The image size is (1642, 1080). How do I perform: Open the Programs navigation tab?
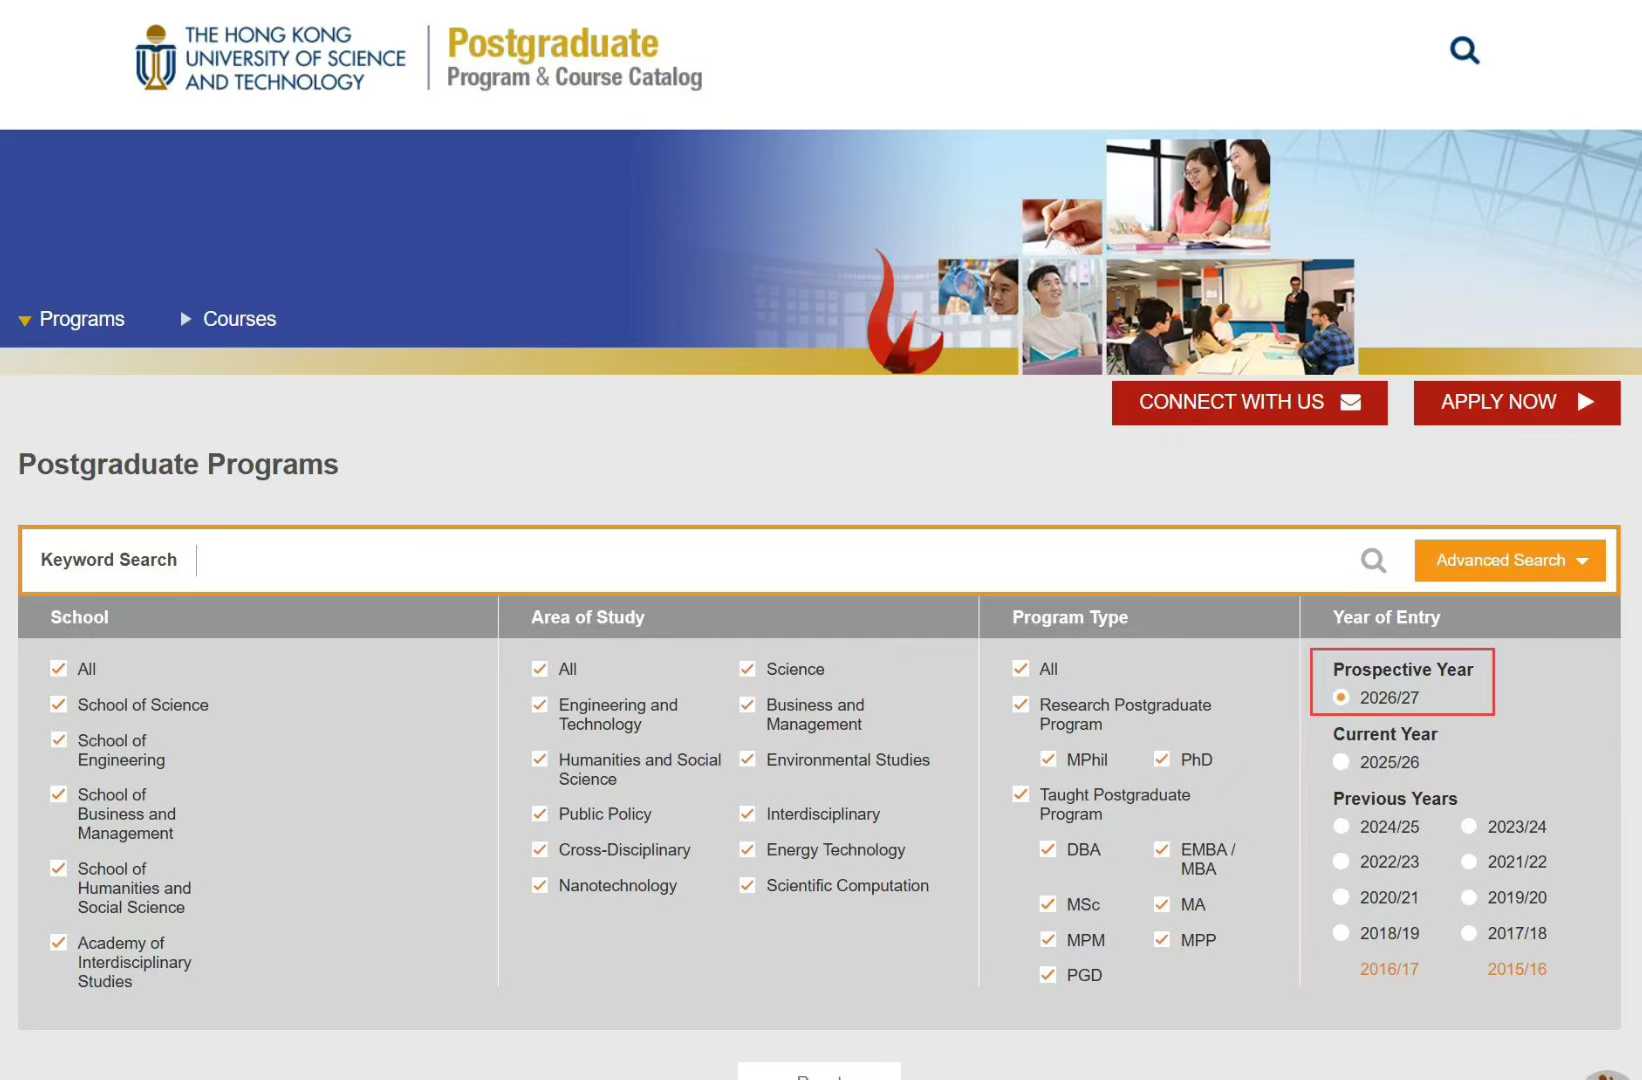(82, 319)
